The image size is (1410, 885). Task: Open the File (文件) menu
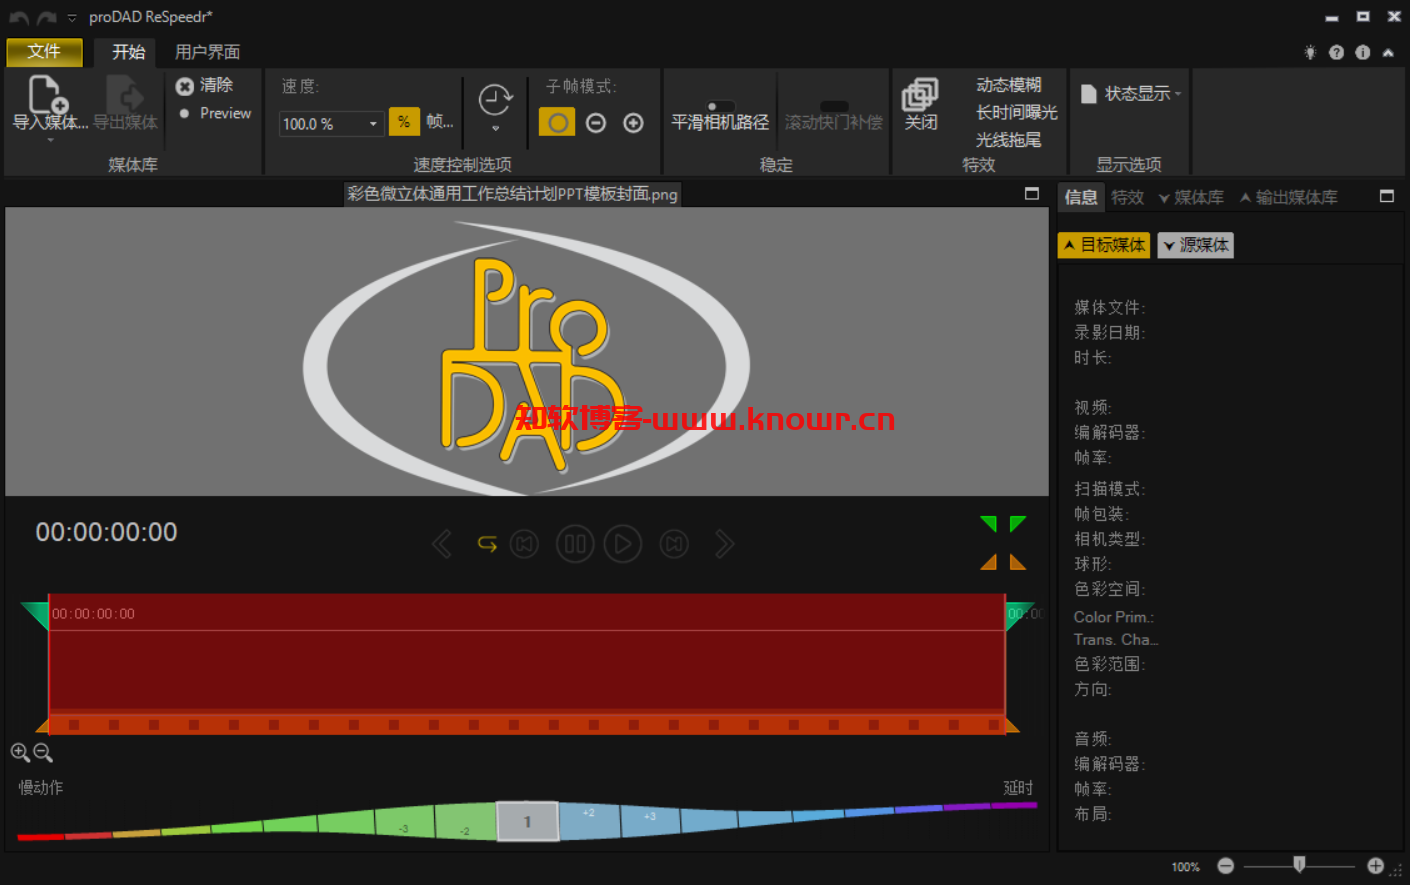pos(44,52)
